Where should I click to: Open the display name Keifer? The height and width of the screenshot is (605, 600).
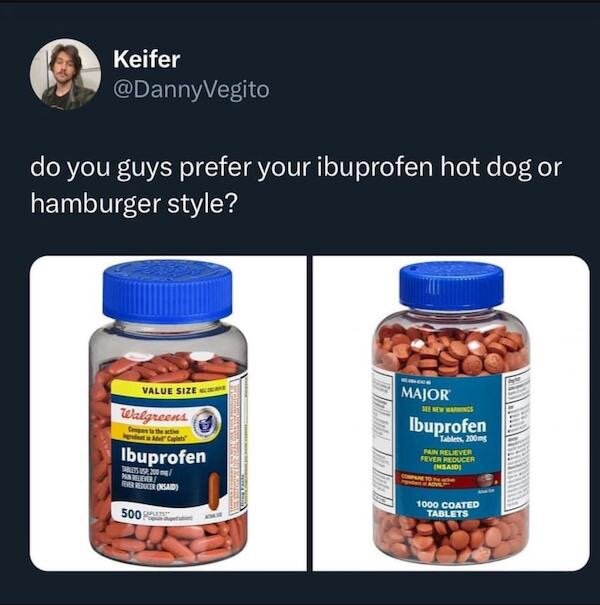147,59
